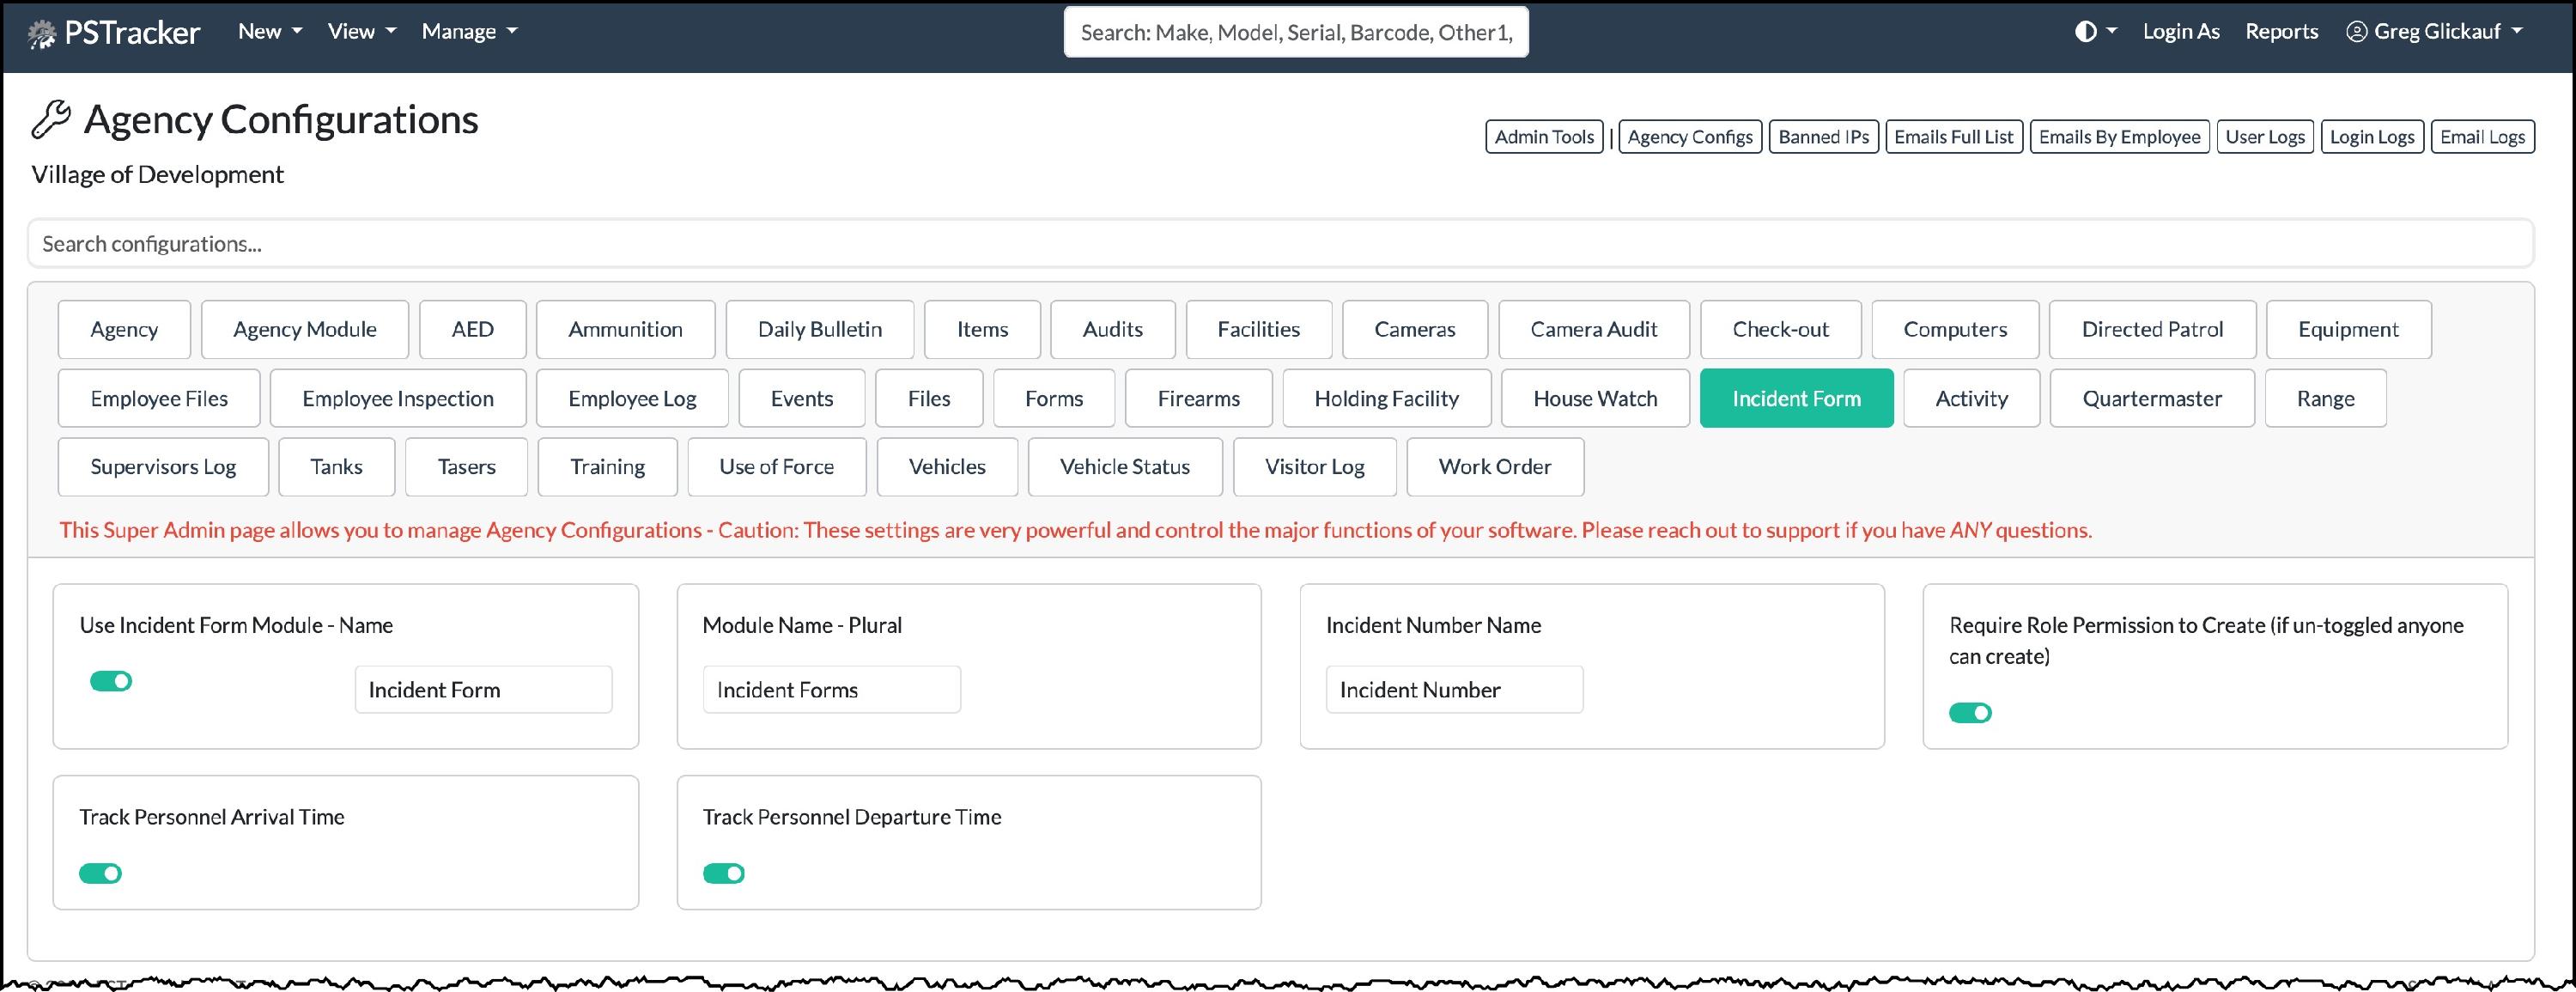Open the Training tab
2576x992 pixels.
click(608, 467)
